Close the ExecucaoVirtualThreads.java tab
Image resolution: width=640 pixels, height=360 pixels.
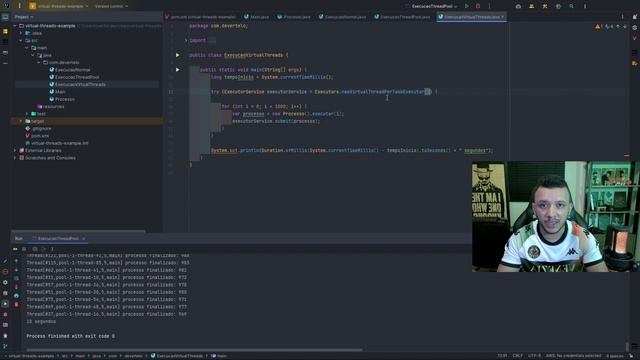click(502, 17)
